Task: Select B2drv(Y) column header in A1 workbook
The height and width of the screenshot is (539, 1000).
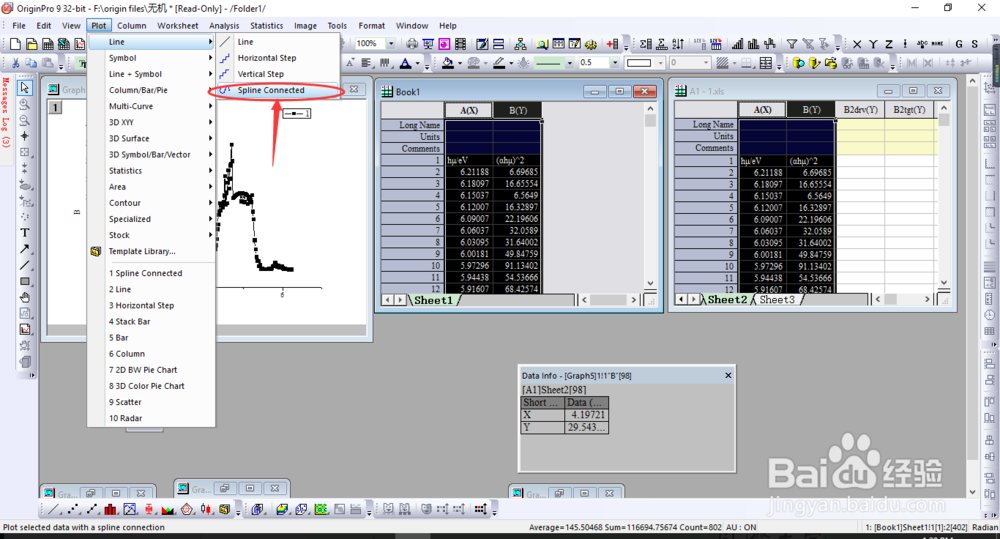Action: click(860, 110)
